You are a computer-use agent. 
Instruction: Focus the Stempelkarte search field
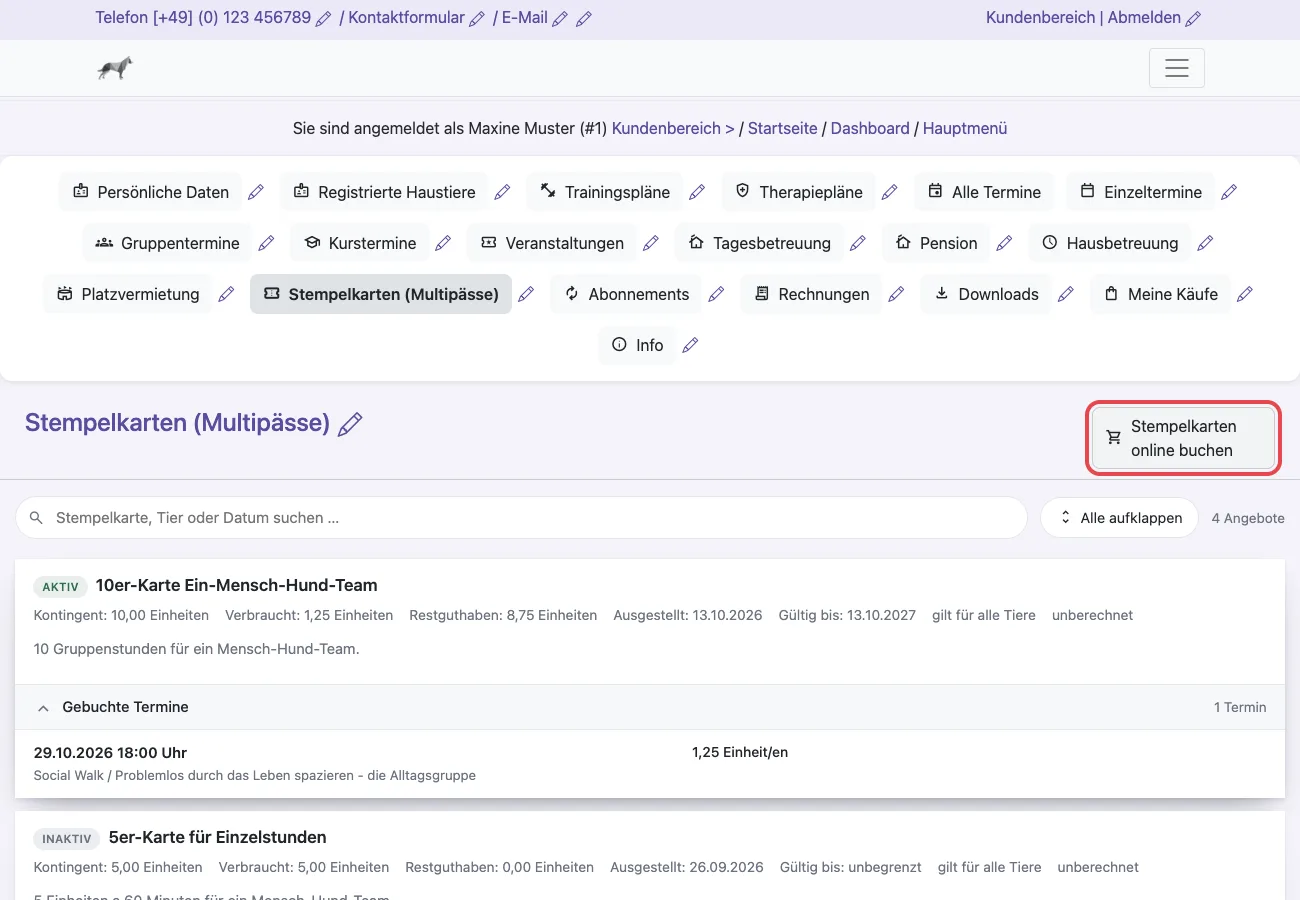(521, 518)
